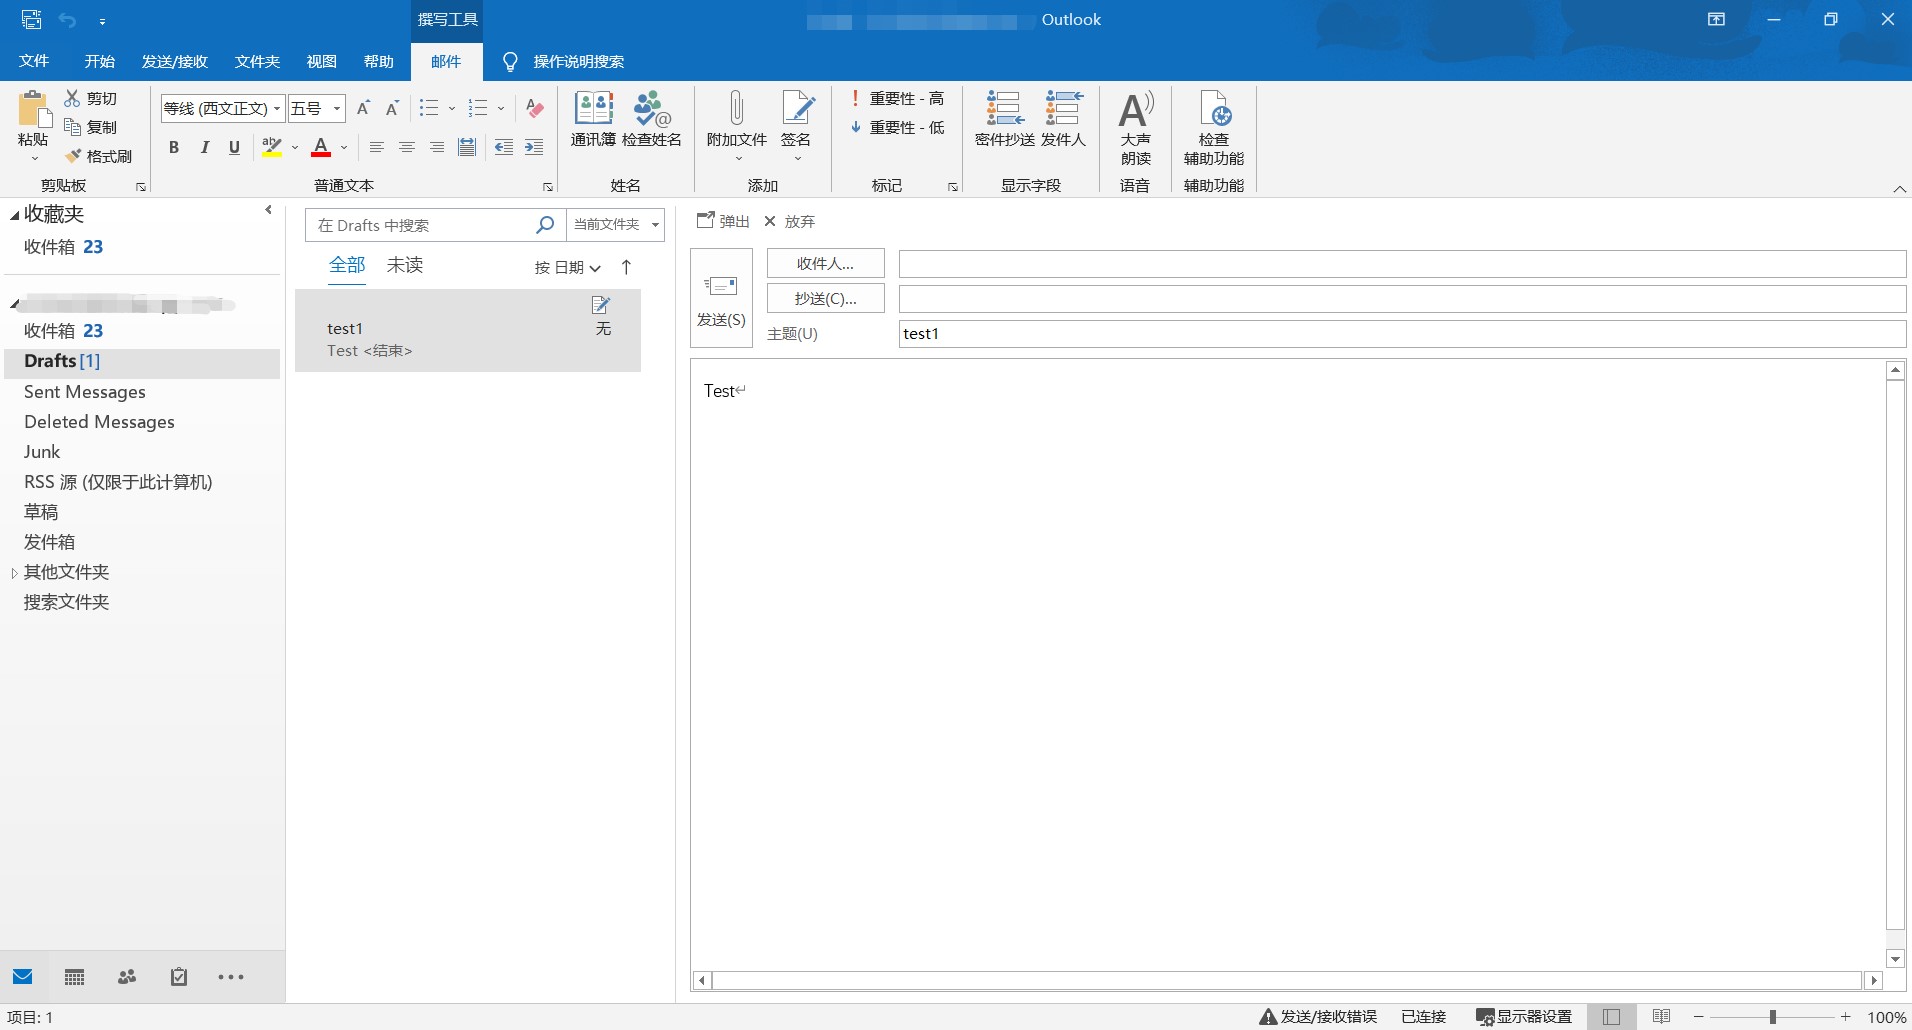
Task: Expand the 其他文件夹 folder
Action: [x=14, y=573]
